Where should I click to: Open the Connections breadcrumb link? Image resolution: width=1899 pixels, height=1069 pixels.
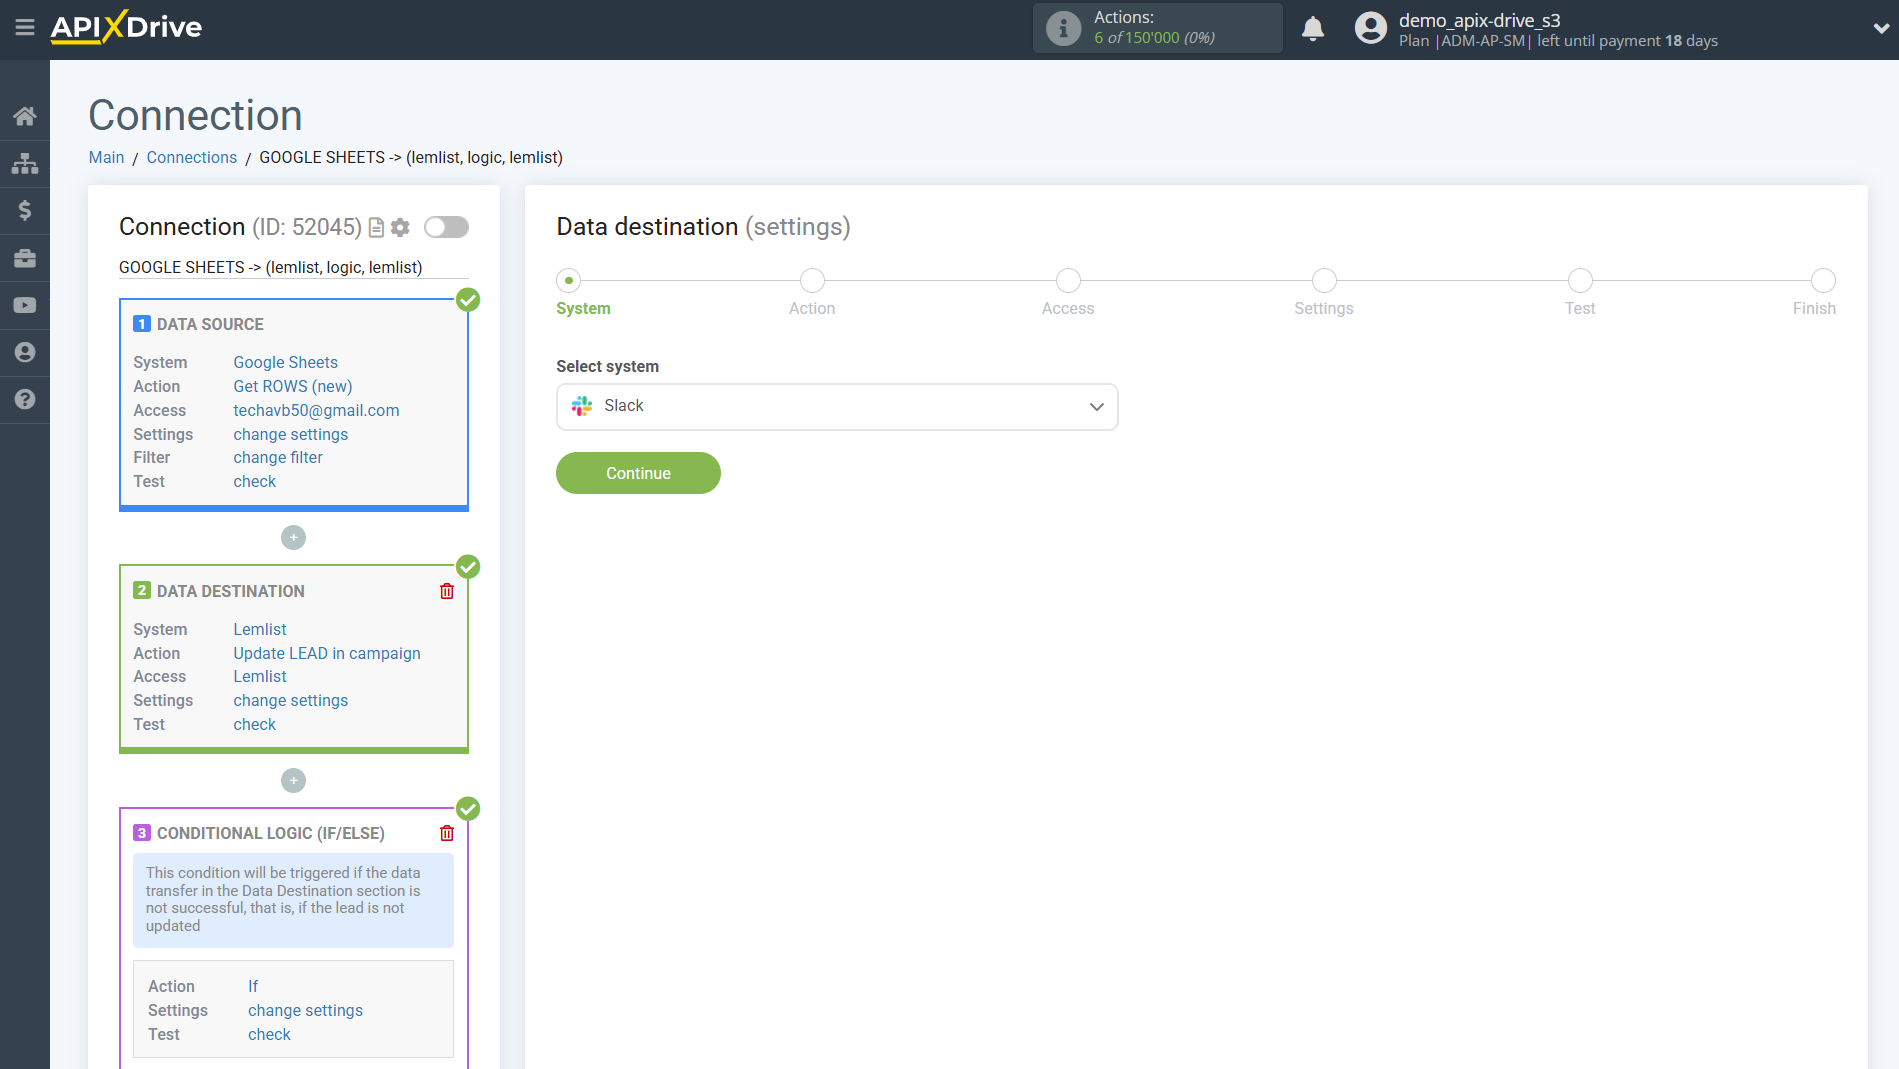[x=191, y=157]
